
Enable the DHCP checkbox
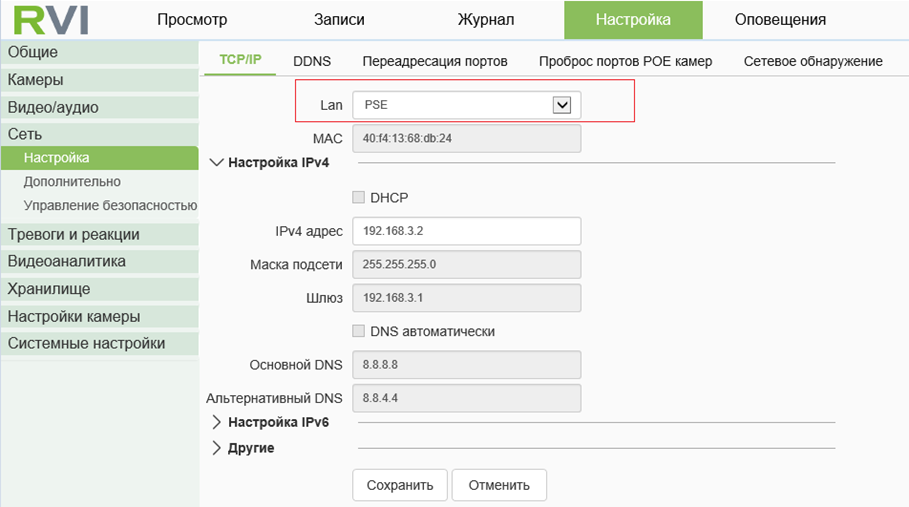click(x=358, y=198)
